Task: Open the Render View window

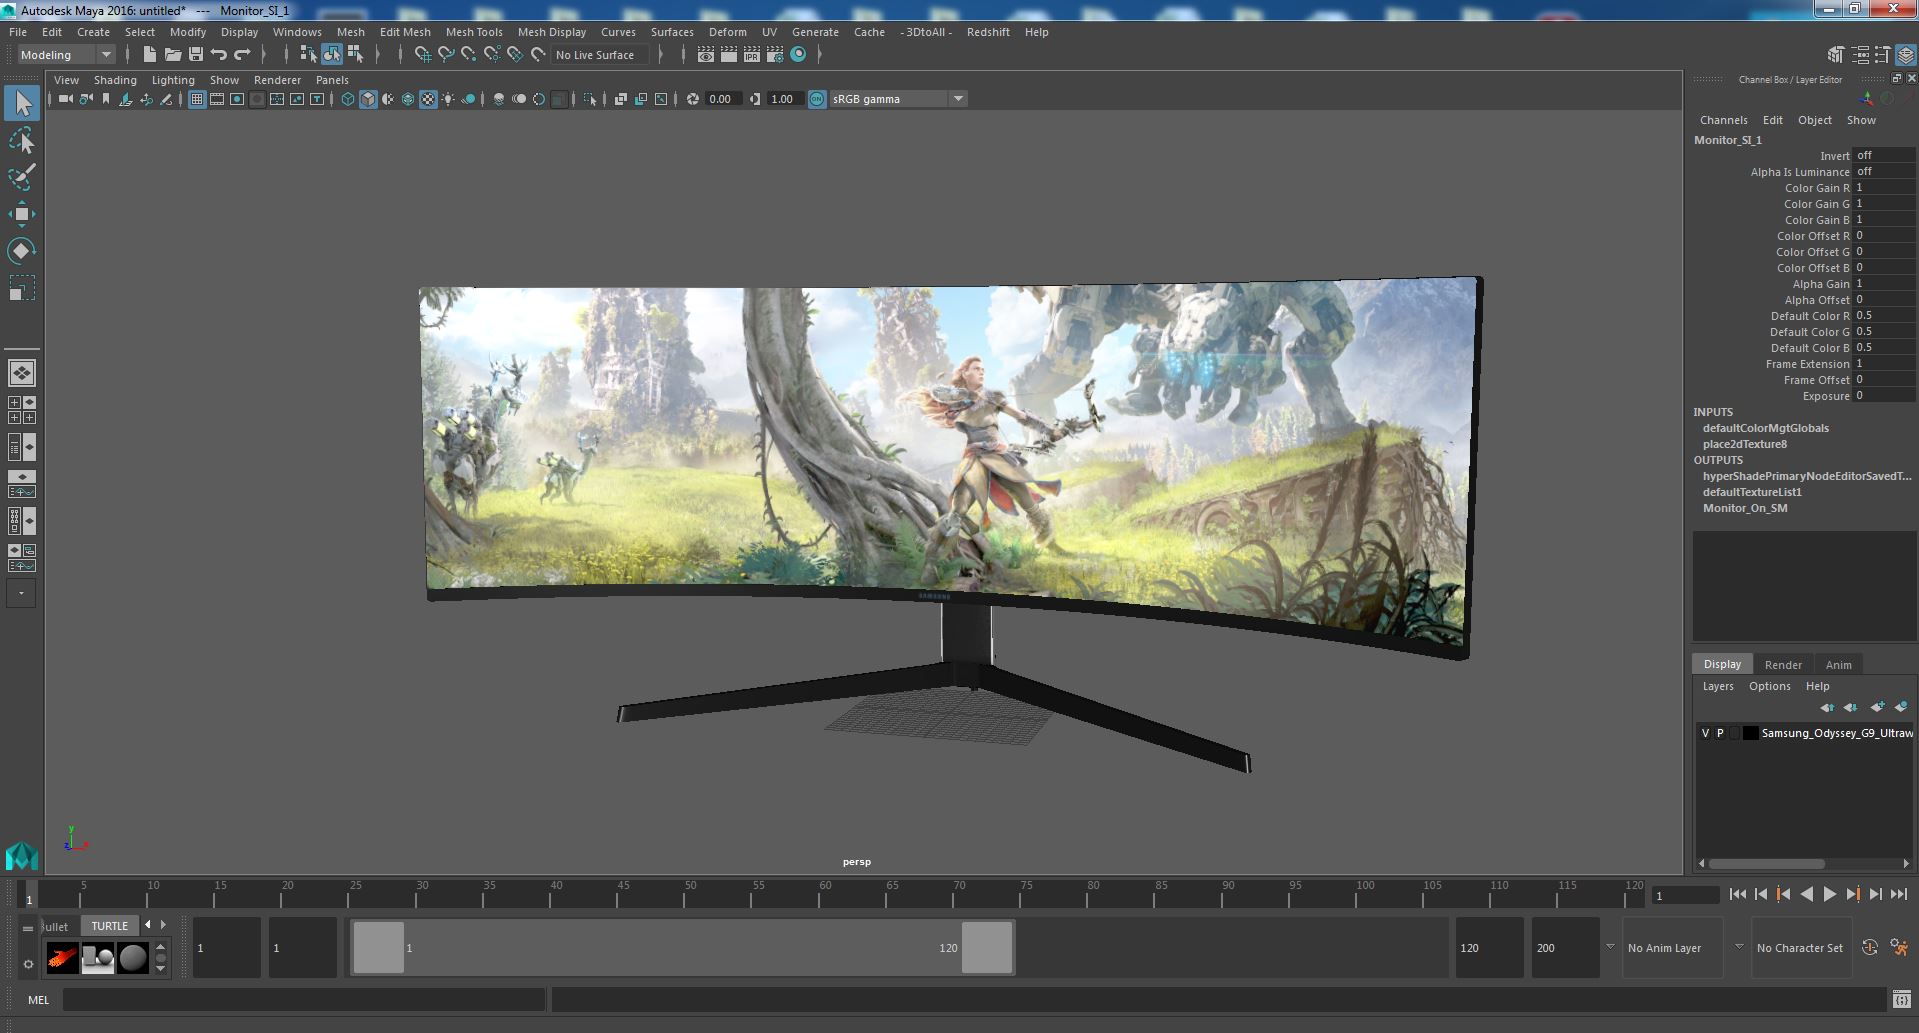Action: click(x=706, y=55)
